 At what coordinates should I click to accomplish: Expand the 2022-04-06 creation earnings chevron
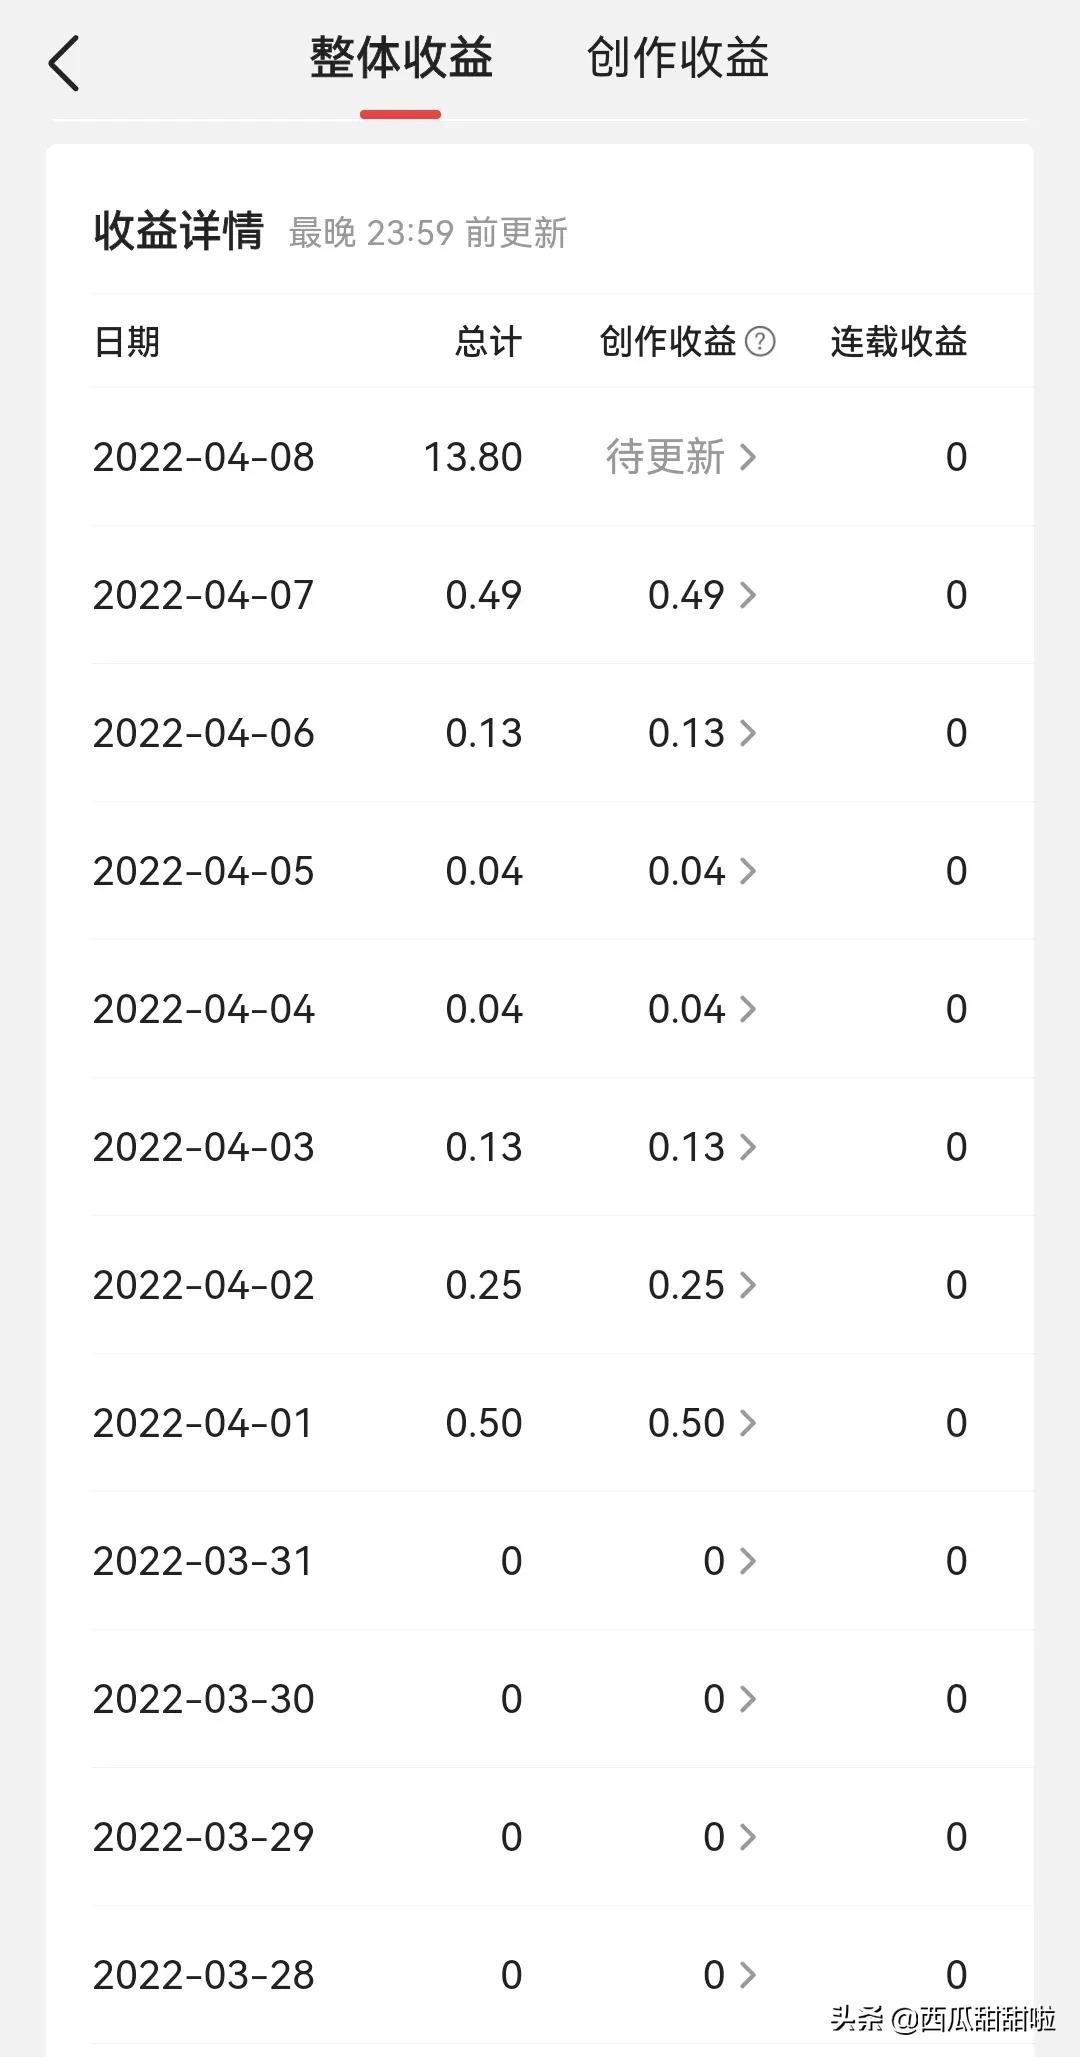pos(748,733)
